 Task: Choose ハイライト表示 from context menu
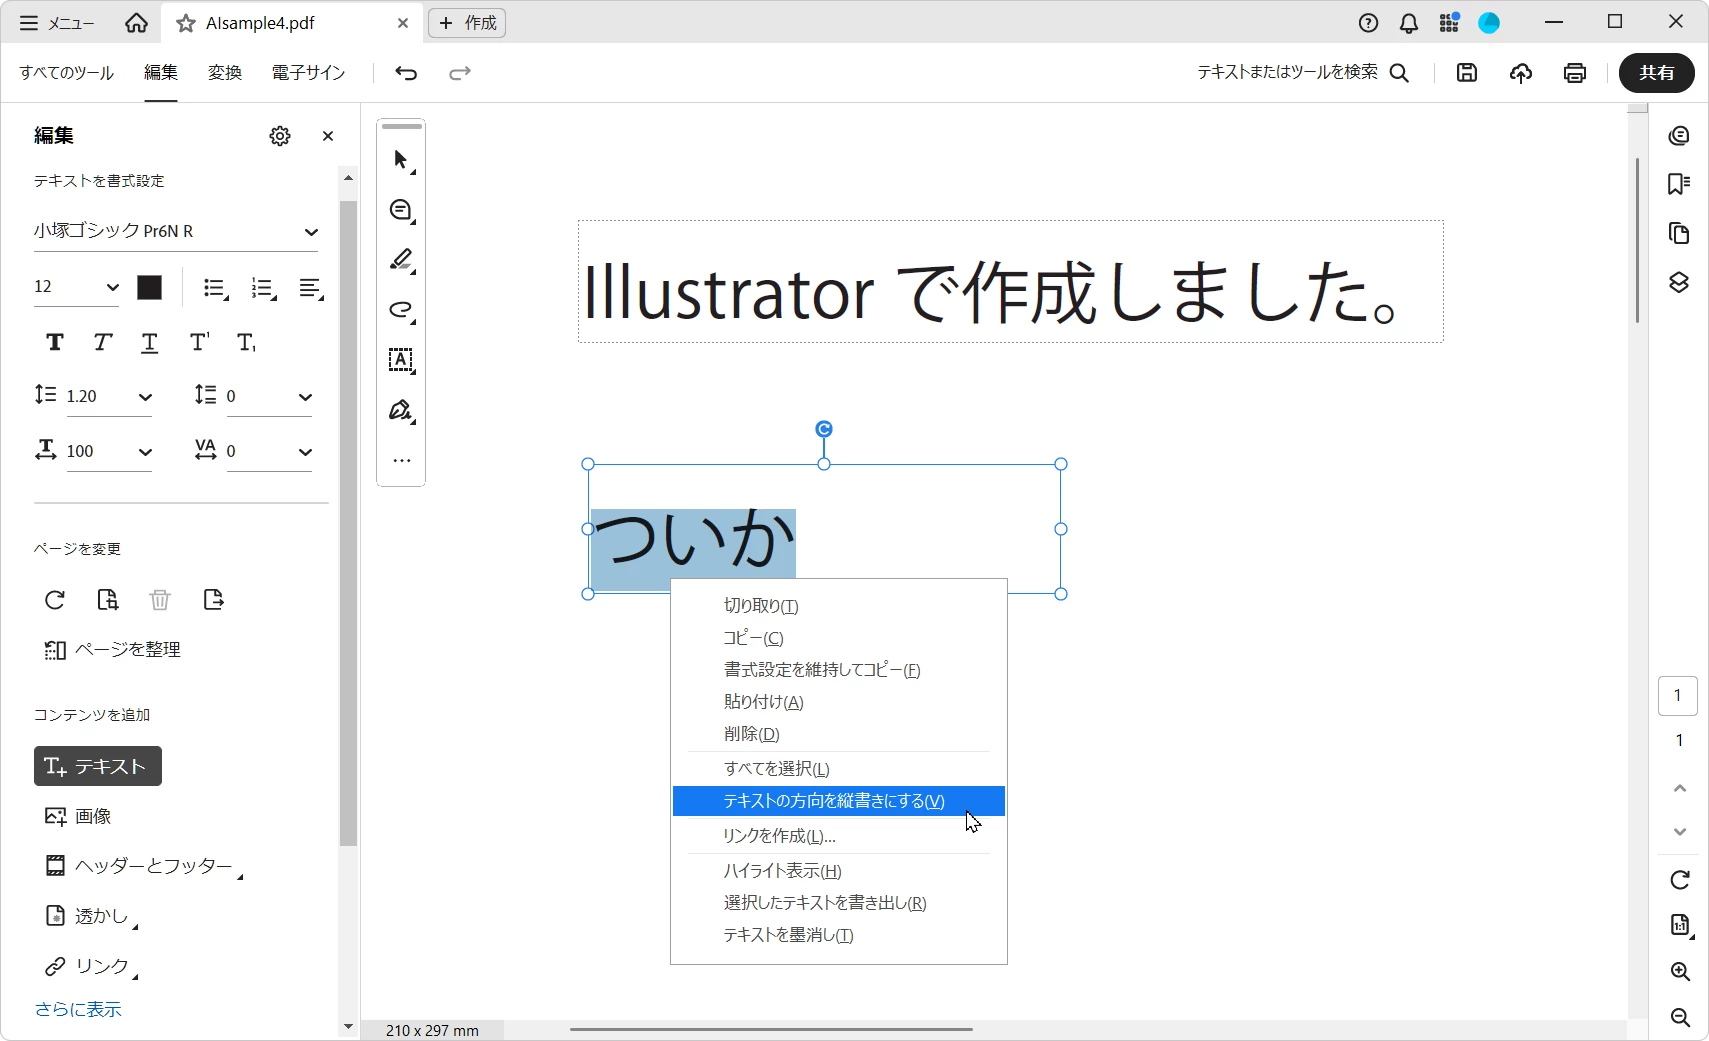coord(838,871)
